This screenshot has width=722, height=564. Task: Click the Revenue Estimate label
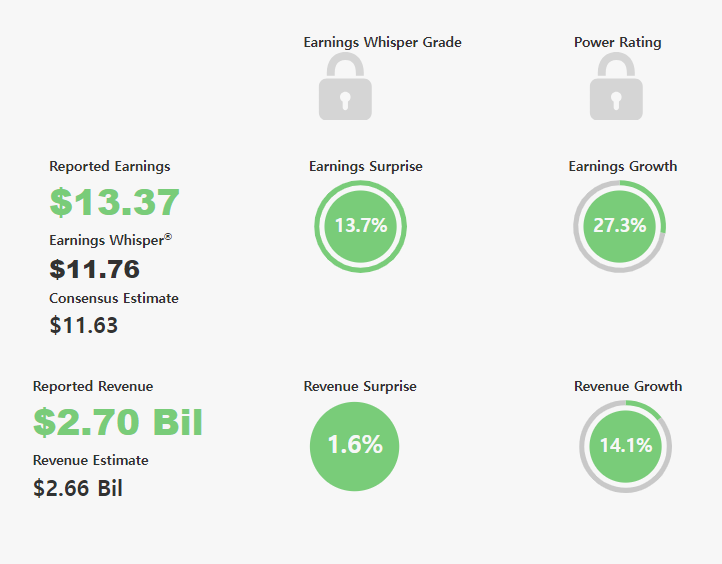coord(91,460)
